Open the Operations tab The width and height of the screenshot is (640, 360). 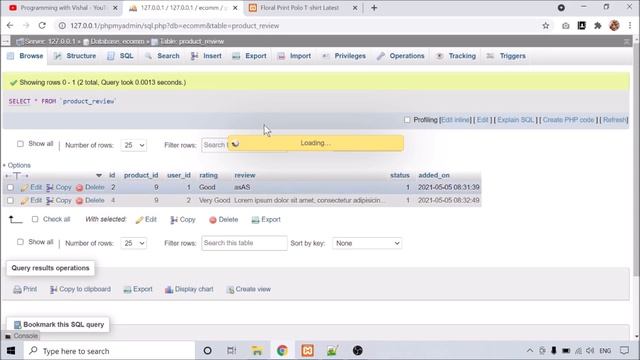(401, 56)
